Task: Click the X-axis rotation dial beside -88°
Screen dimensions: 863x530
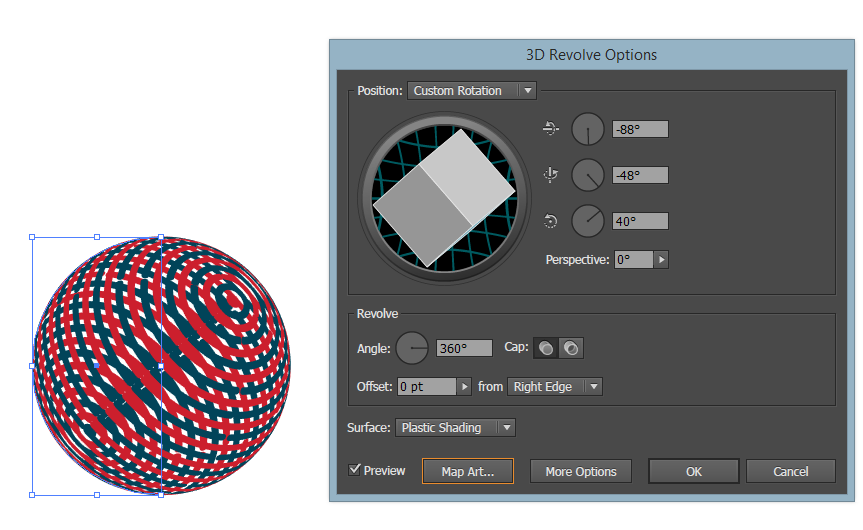Action: (x=588, y=129)
